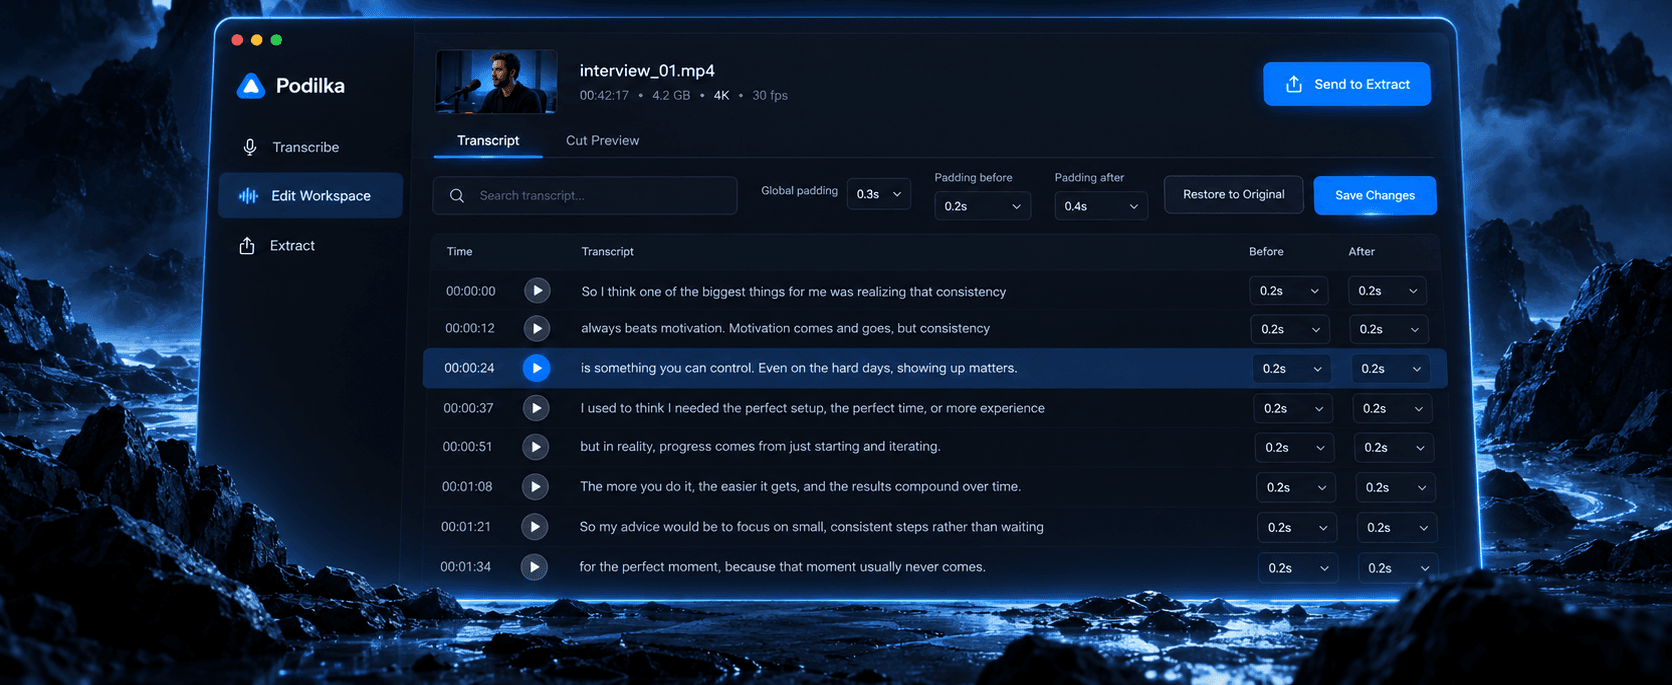Switch to the Cut Preview tab
The height and width of the screenshot is (685, 1672).
click(602, 141)
